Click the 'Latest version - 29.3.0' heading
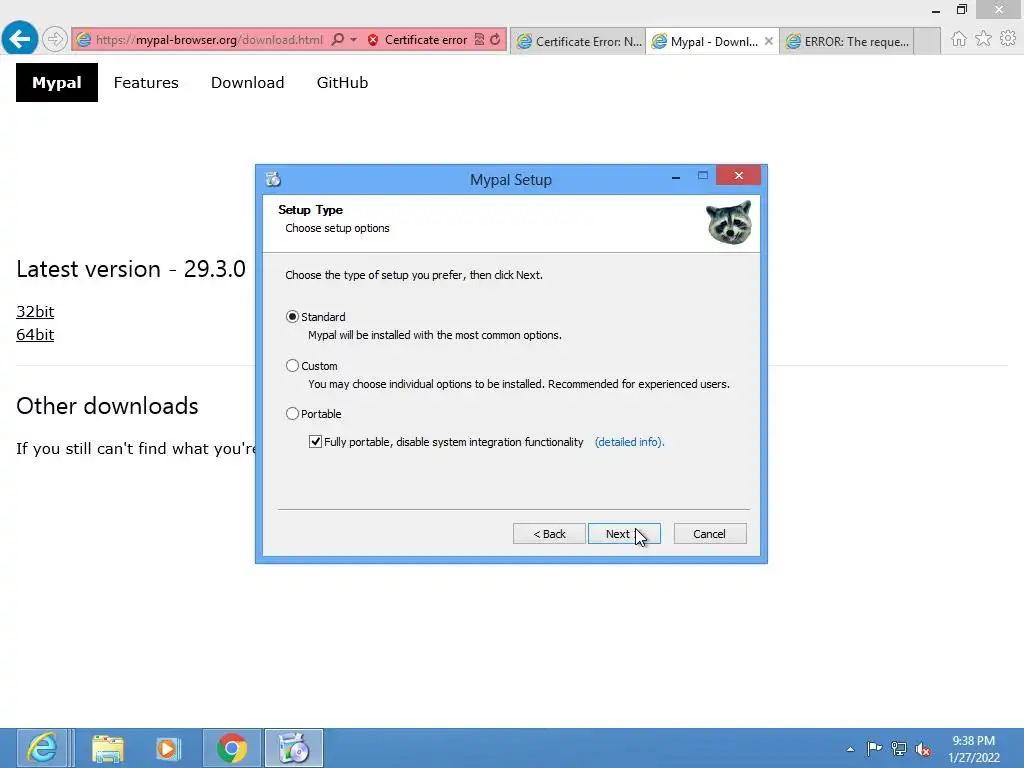 point(131,269)
